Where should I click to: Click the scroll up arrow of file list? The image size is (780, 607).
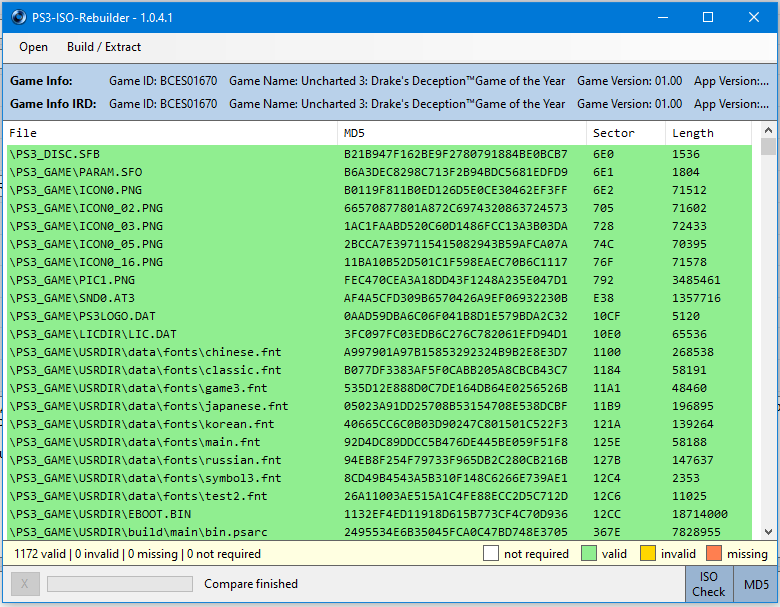click(768, 130)
